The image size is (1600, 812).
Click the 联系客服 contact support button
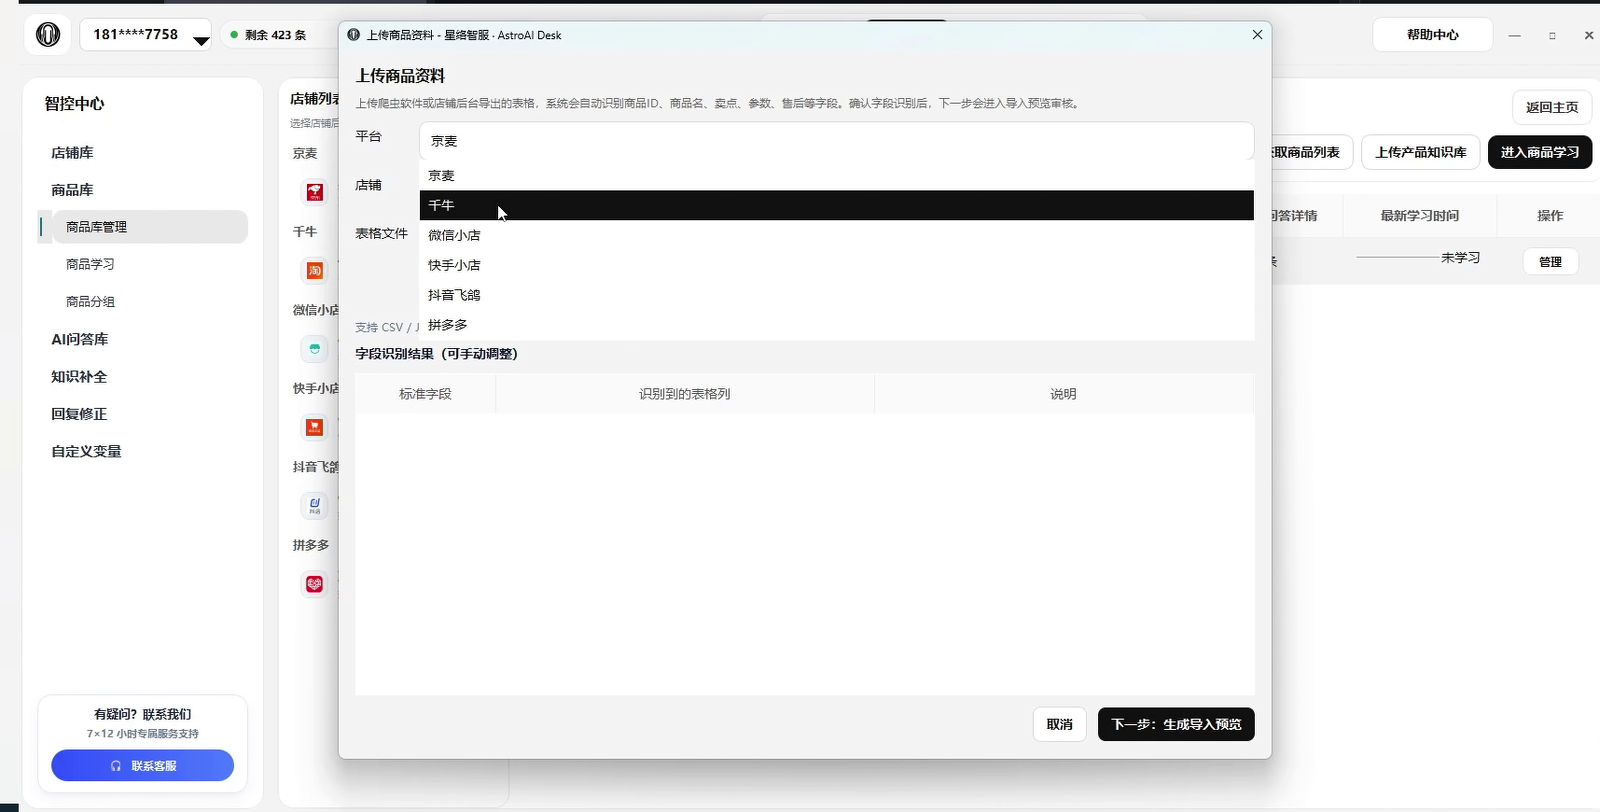point(142,766)
